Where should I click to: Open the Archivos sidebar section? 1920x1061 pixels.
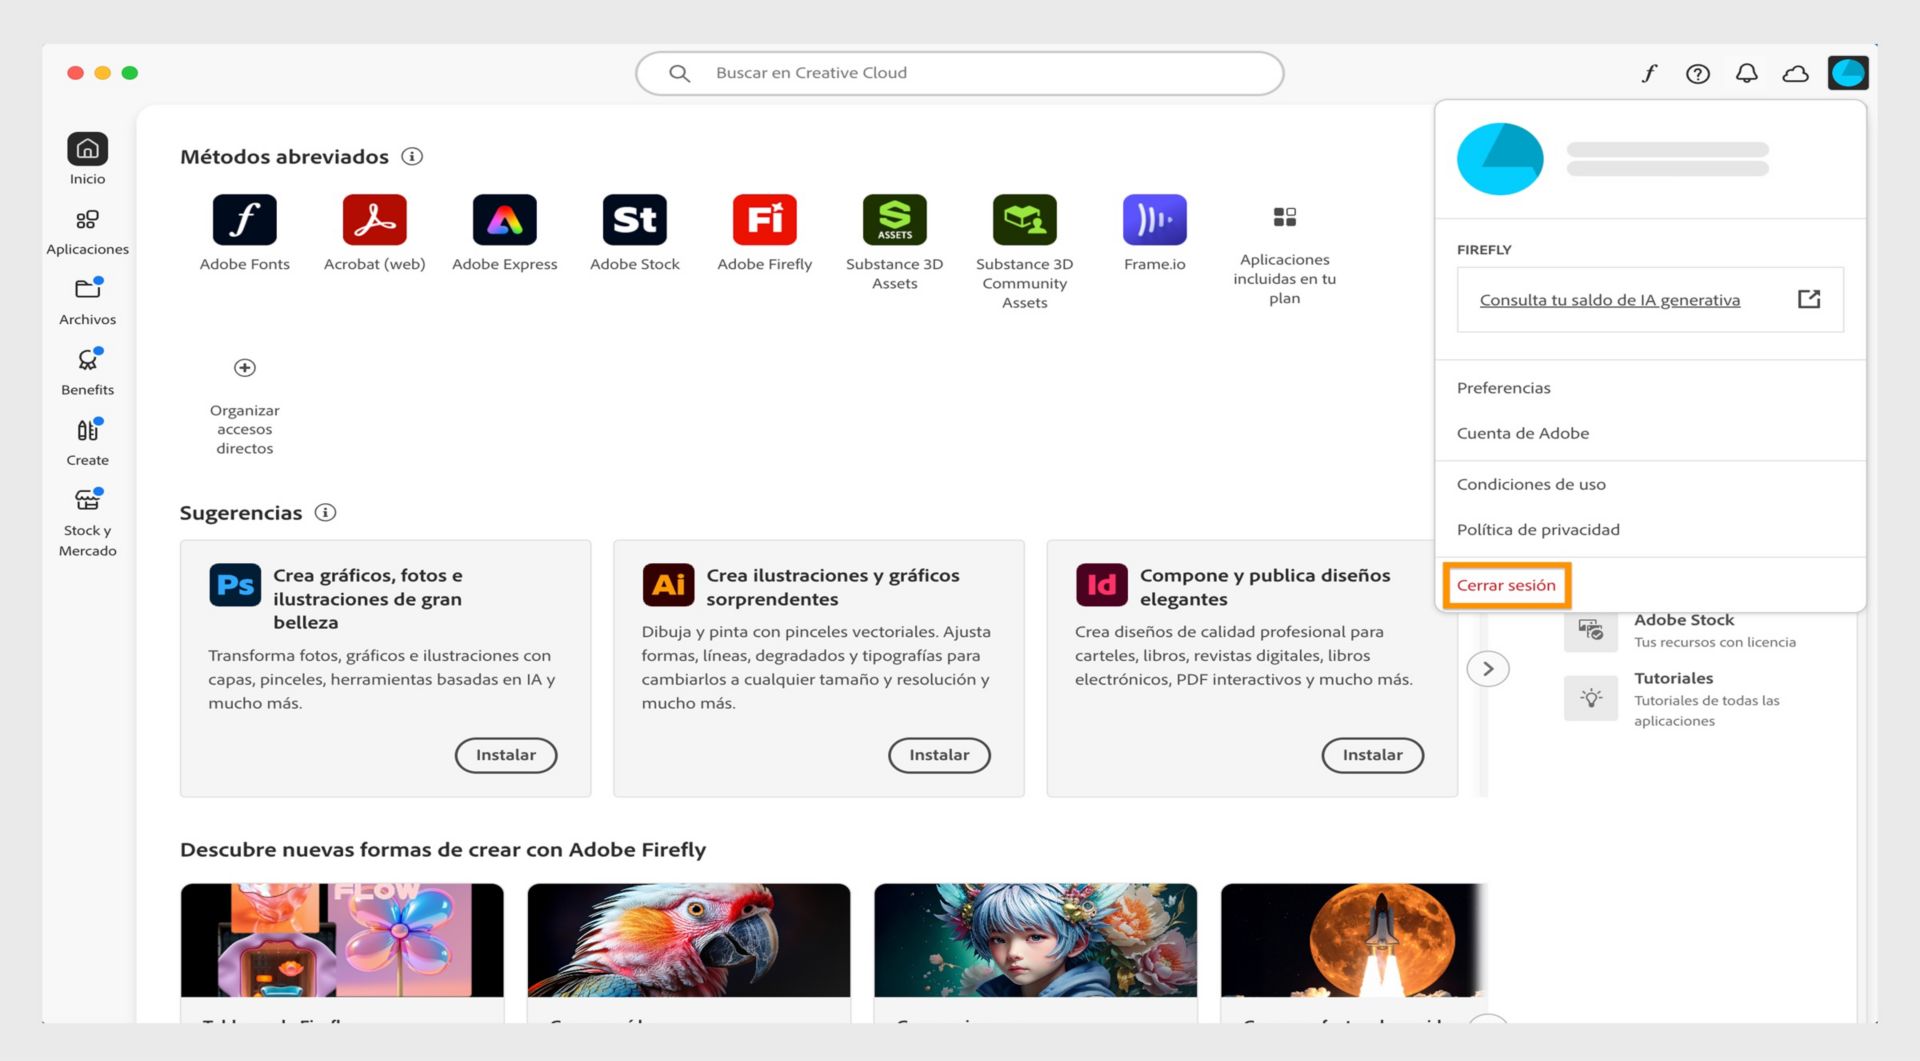87,300
